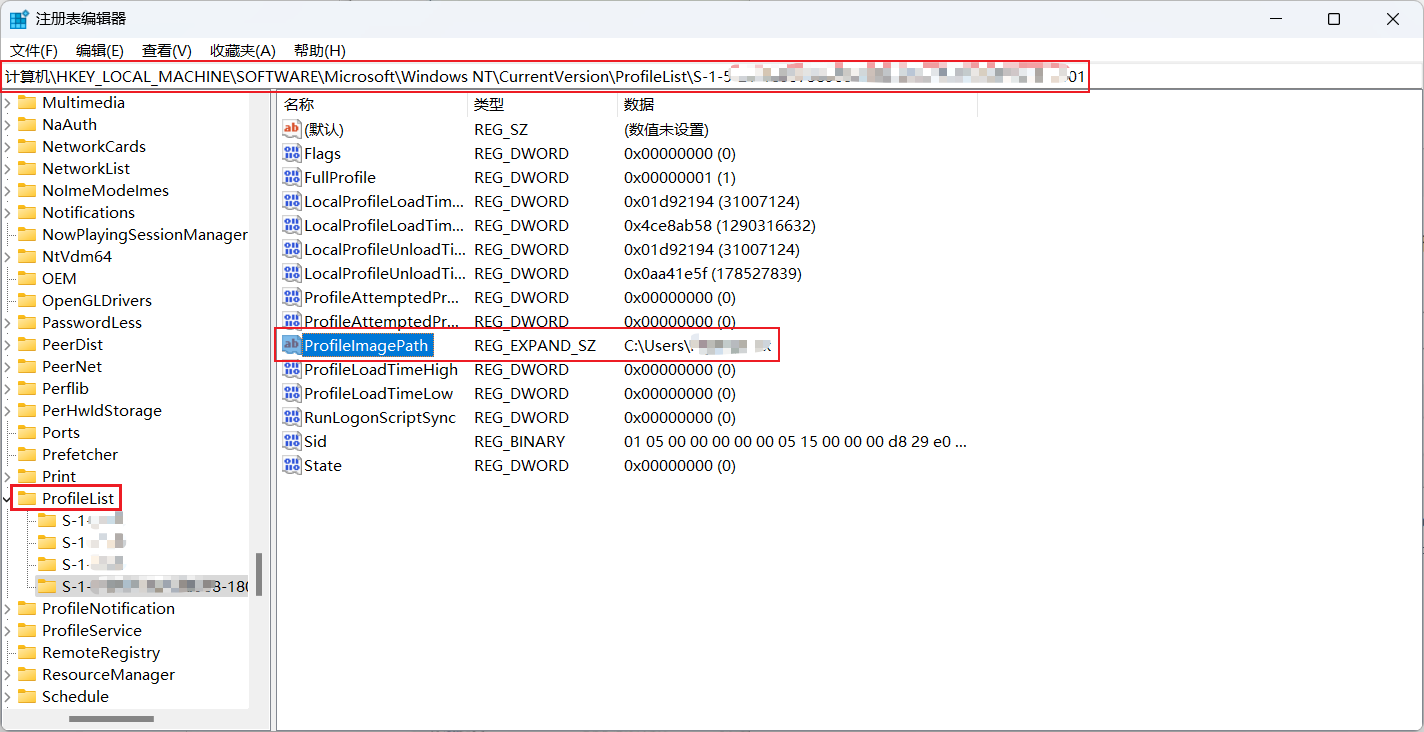The image size is (1424, 732).
Task: Expand the NetworkList tree node
Action: pyautogui.click(x=8, y=168)
